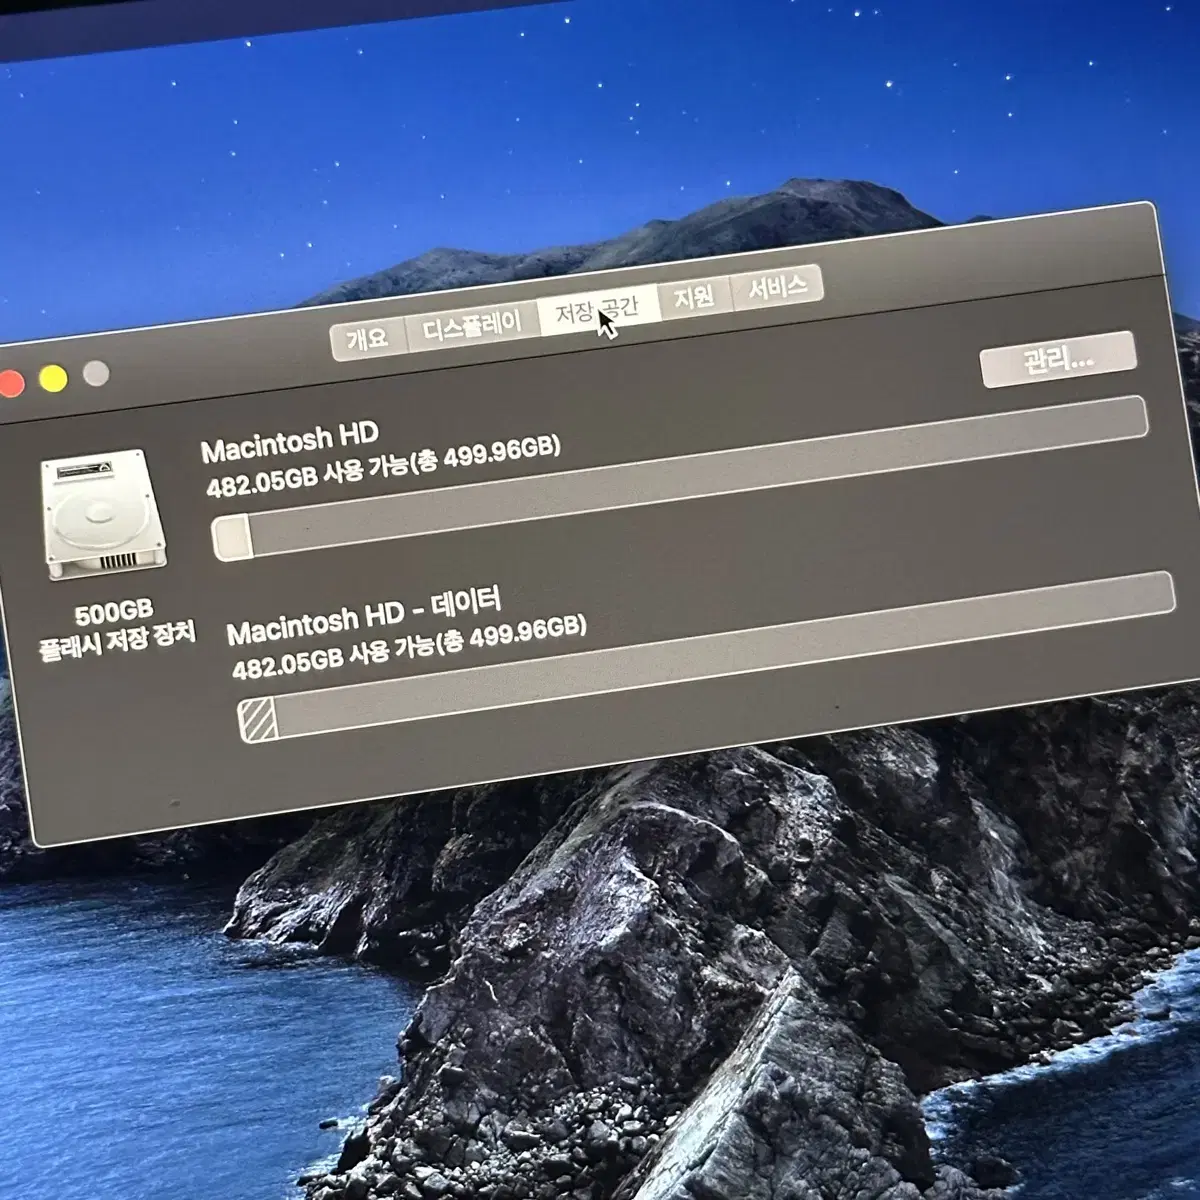Click the '플래시 저장 장치' label
Screen dimensions: 1200x1200
click(118, 641)
